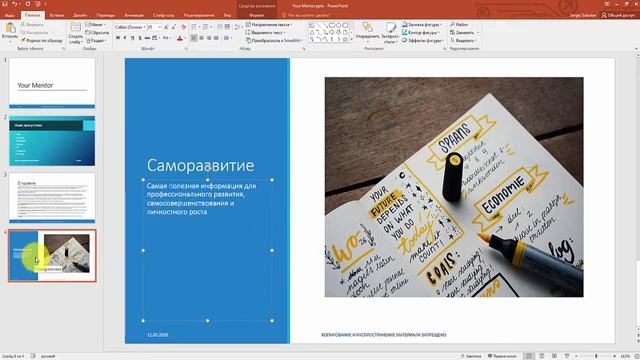
Task: Clear all text formatting
Action: (183, 27)
